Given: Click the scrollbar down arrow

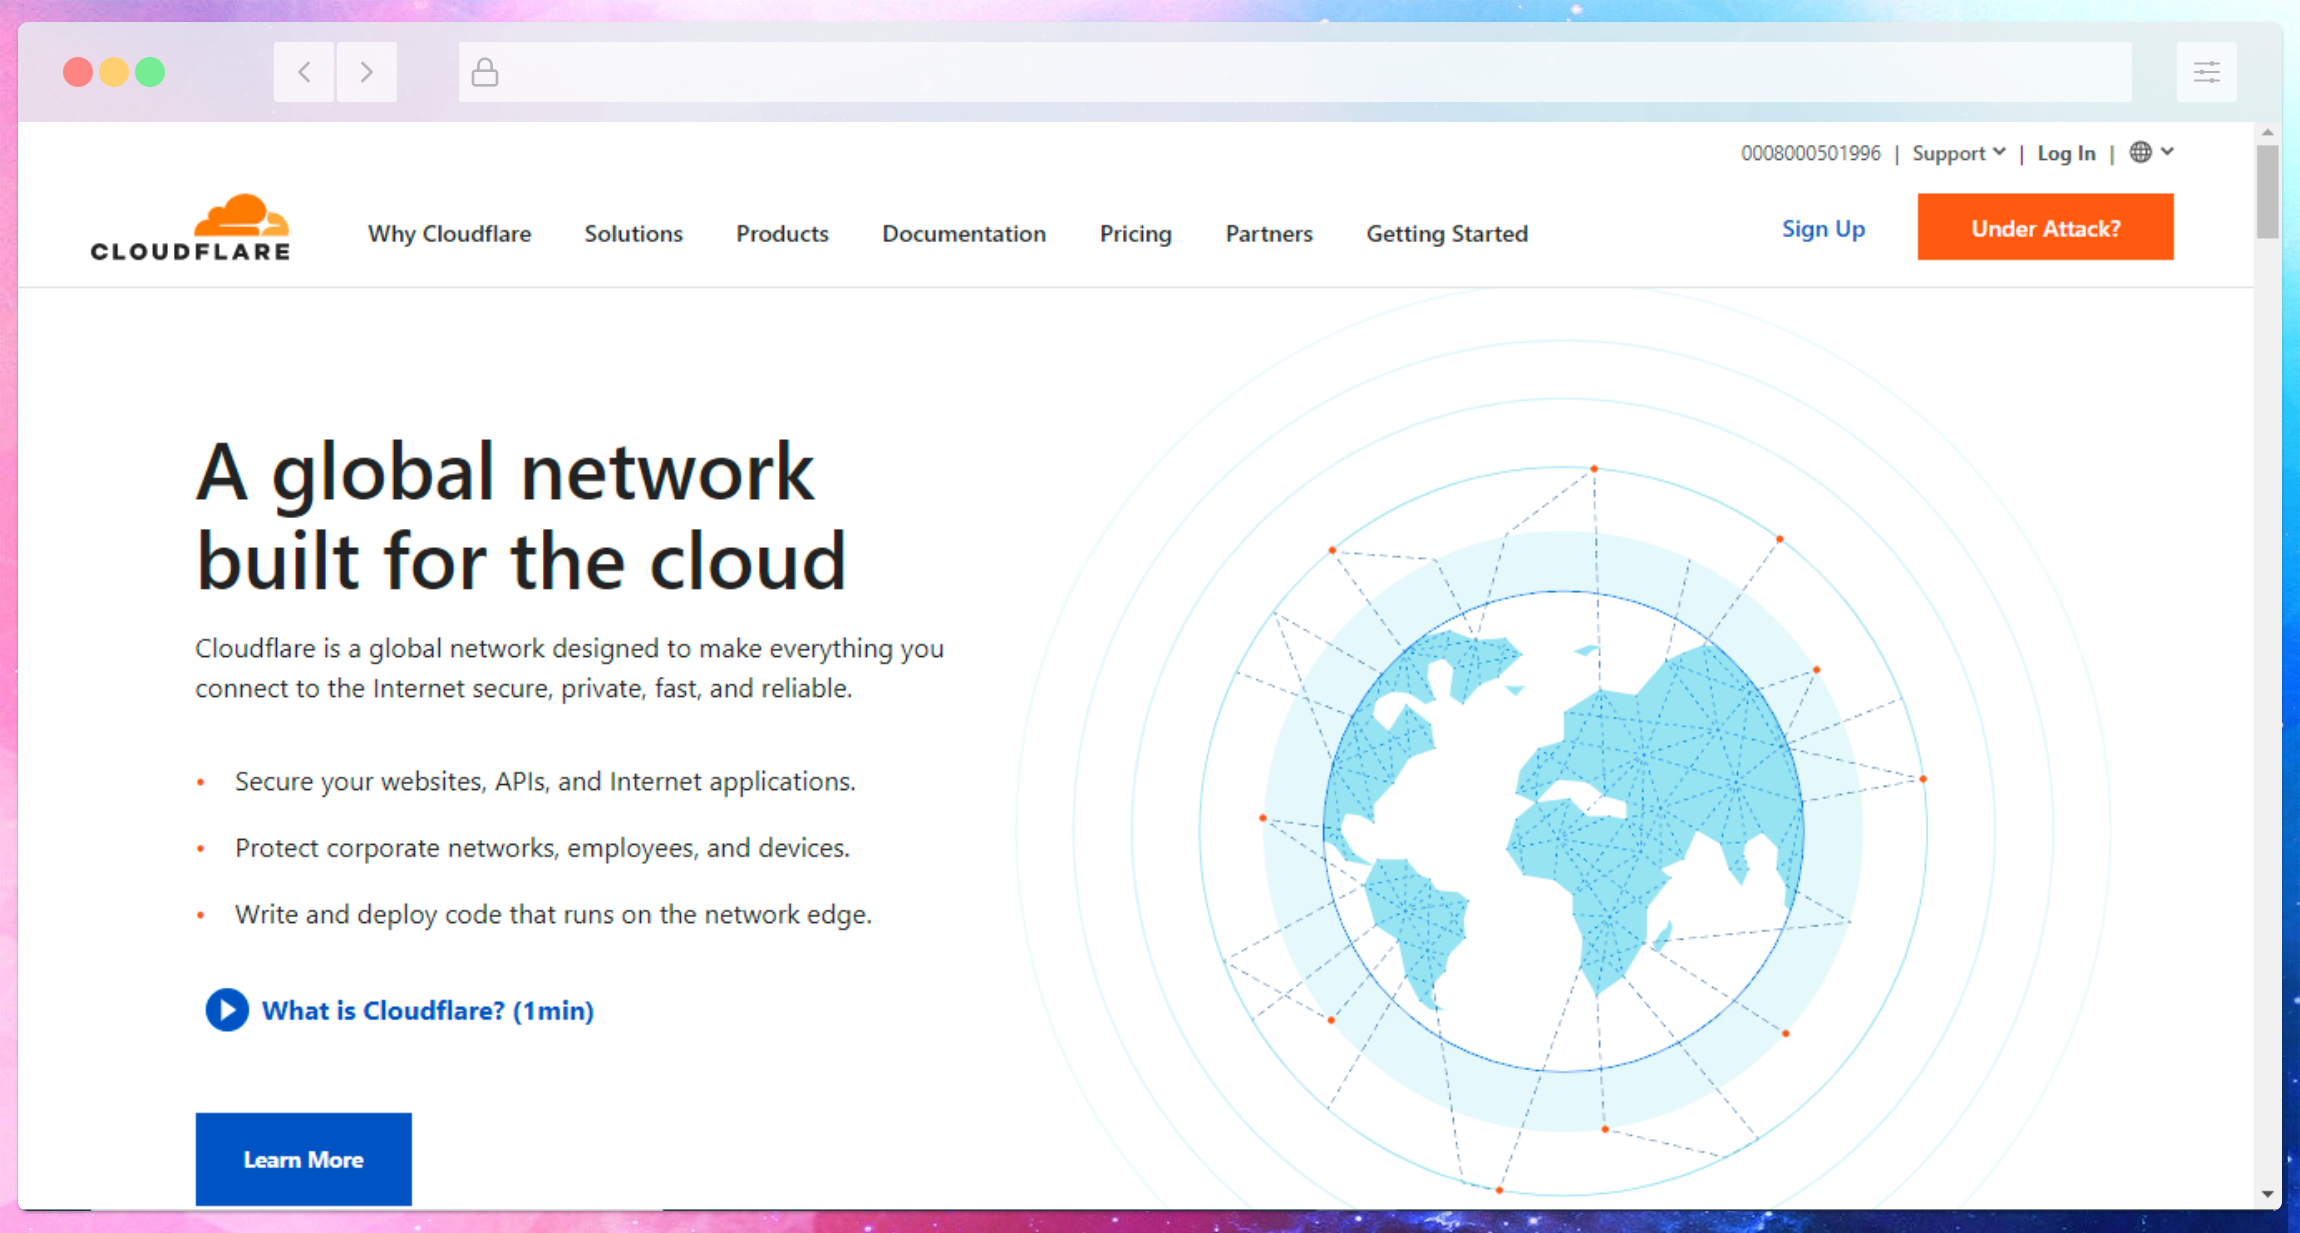Looking at the screenshot, I should tap(2267, 1194).
